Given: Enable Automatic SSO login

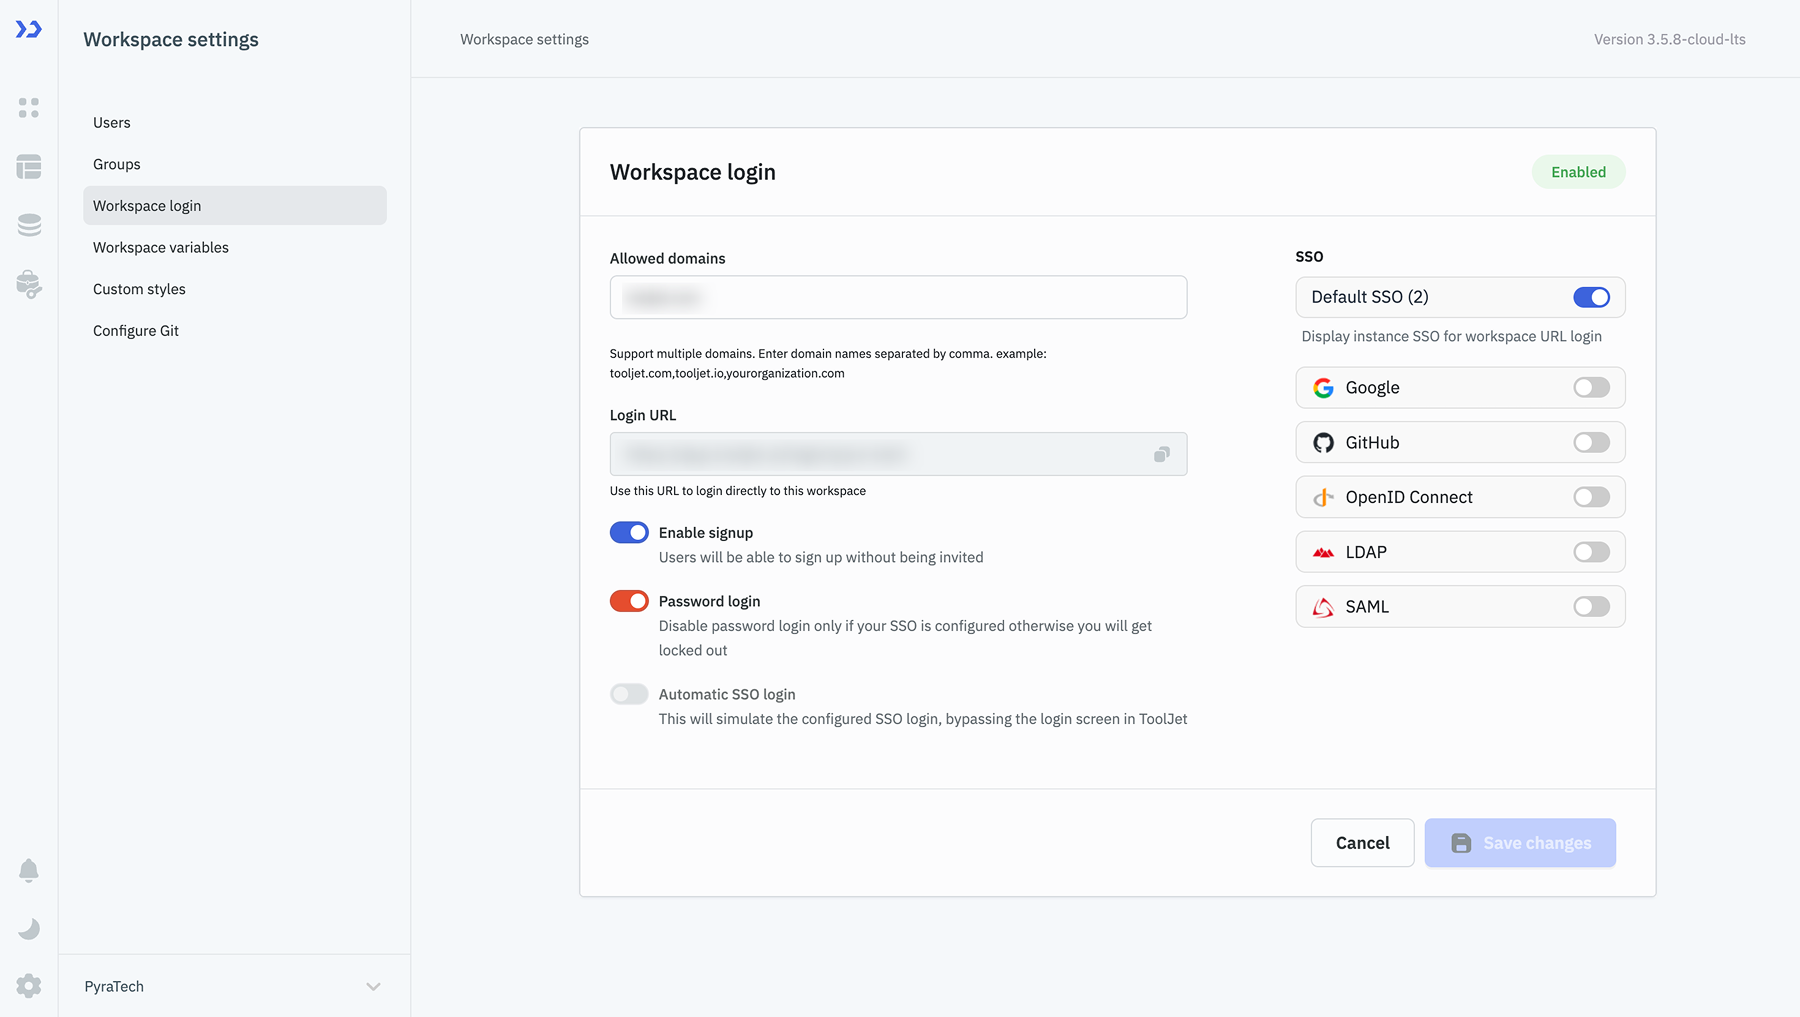Looking at the screenshot, I should pyautogui.click(x=628, y=694).
